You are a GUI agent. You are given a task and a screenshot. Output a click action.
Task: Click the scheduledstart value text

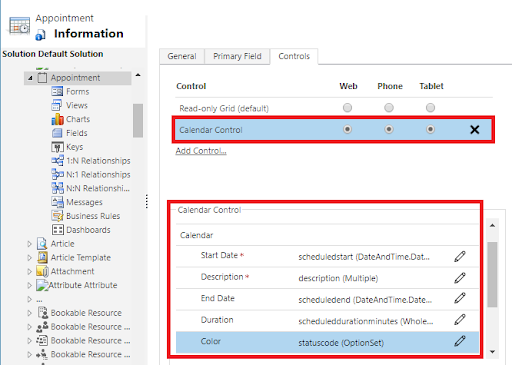[x=364, y=257]
